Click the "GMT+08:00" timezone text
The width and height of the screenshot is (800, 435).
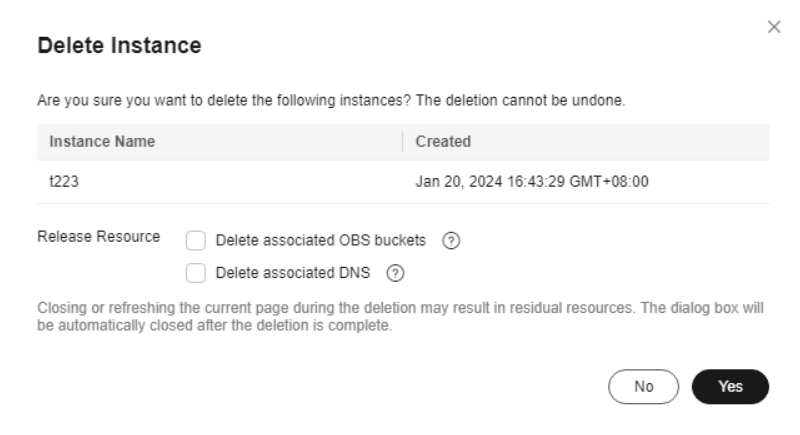pyautogui.click(x=609, y=182)
